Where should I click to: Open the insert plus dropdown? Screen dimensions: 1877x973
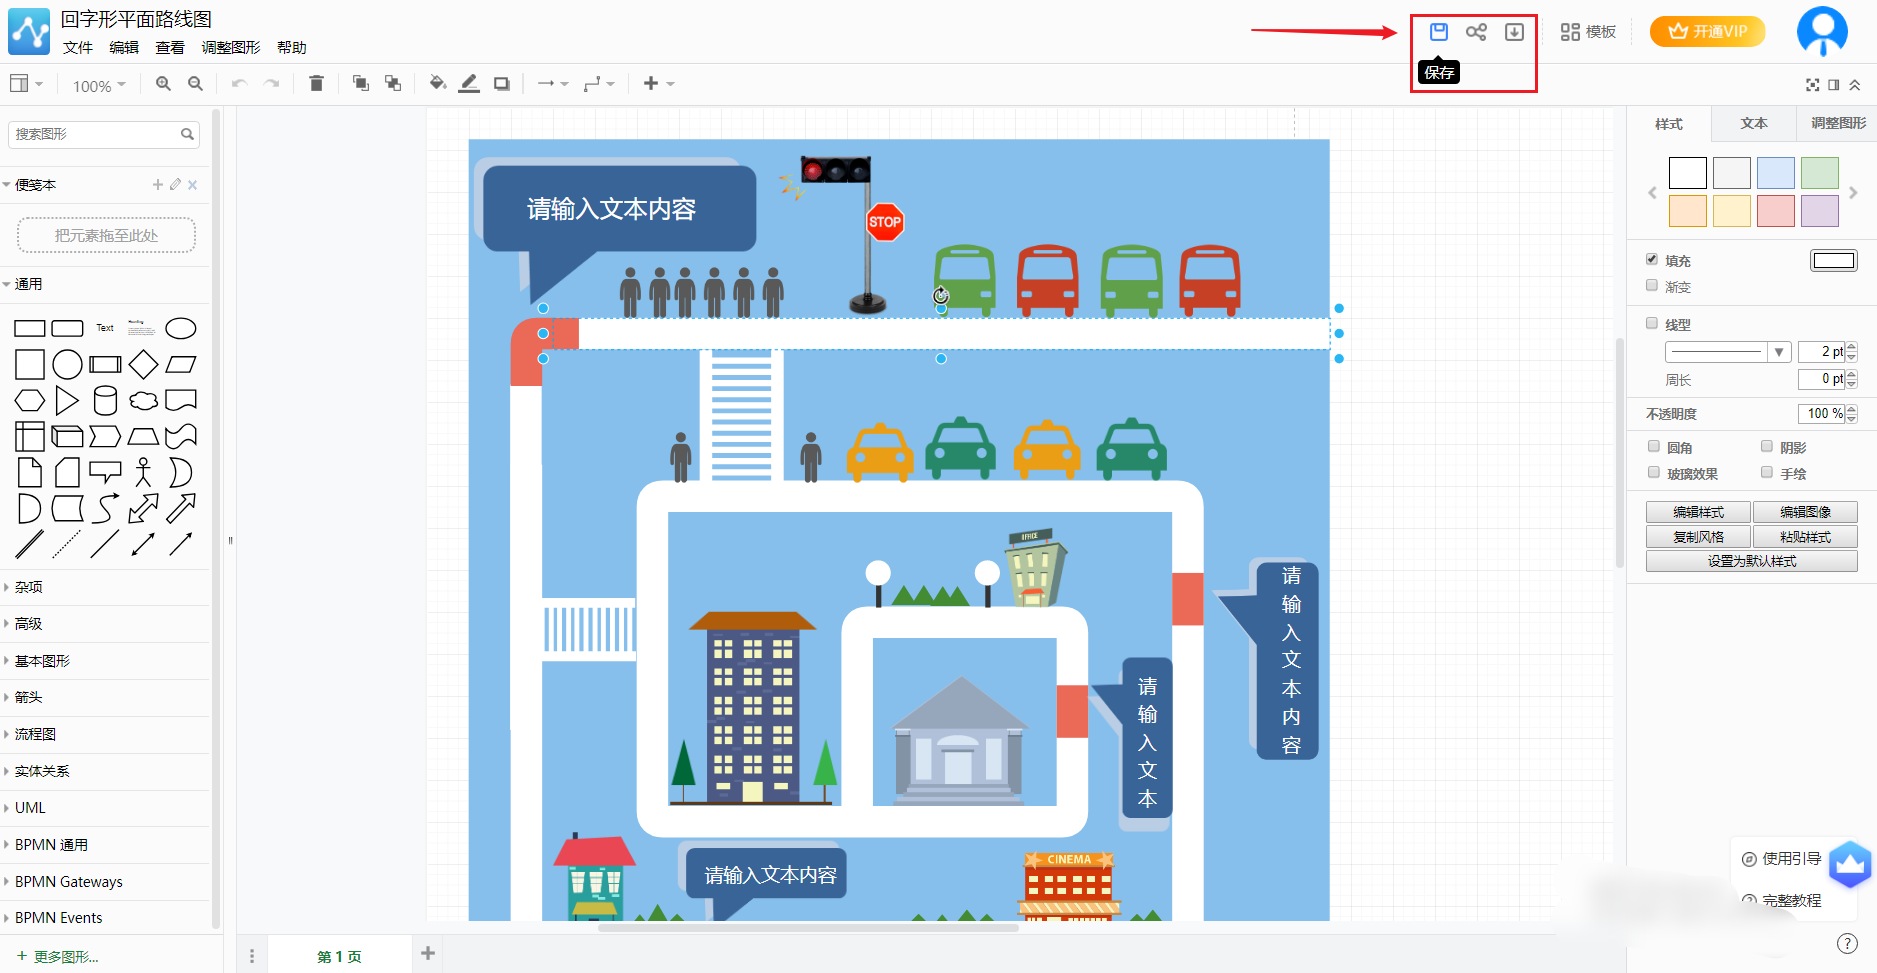[x=659, y=84]
